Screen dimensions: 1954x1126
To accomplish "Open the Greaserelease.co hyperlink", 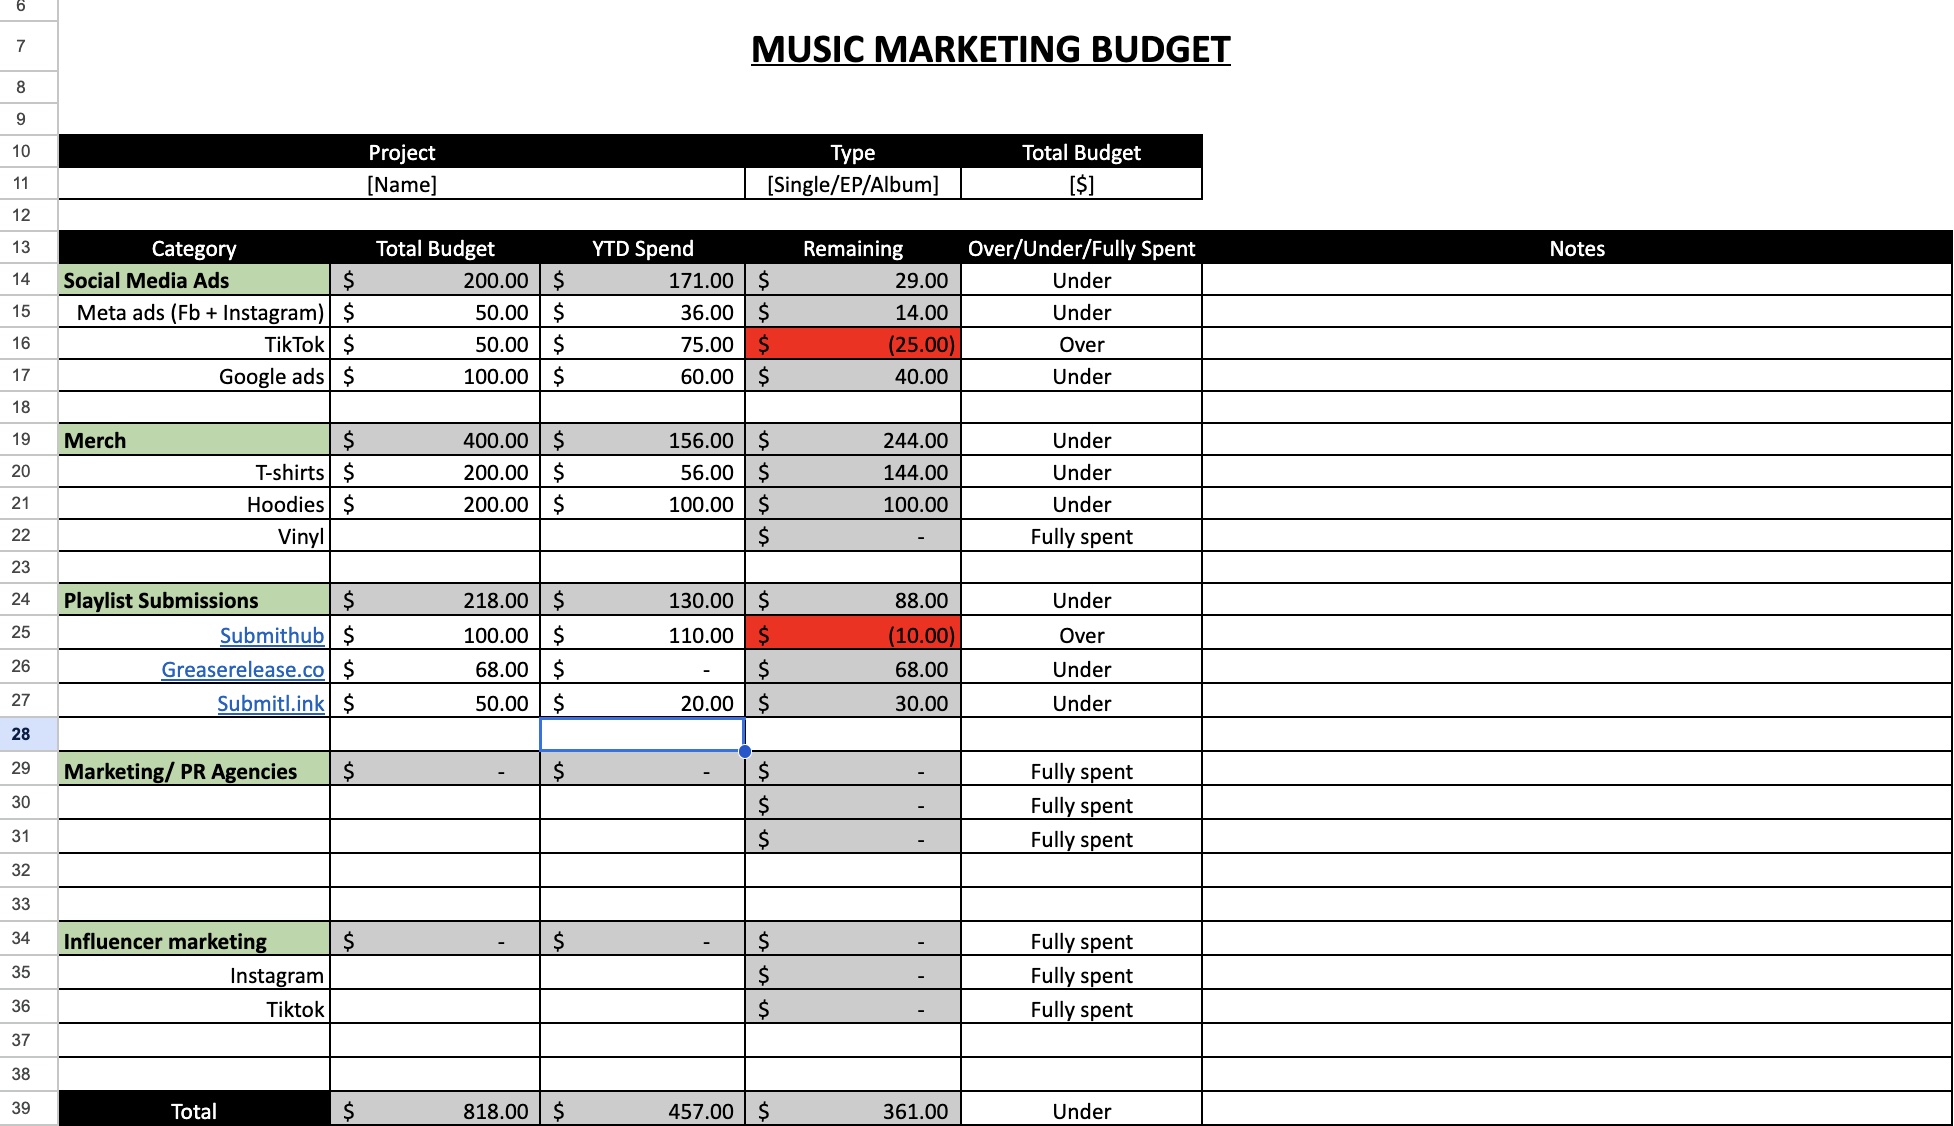I will (242, 669).
